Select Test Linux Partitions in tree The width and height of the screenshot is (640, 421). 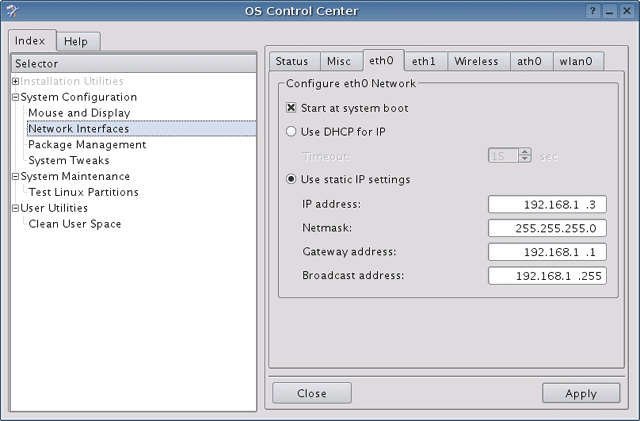83,192
